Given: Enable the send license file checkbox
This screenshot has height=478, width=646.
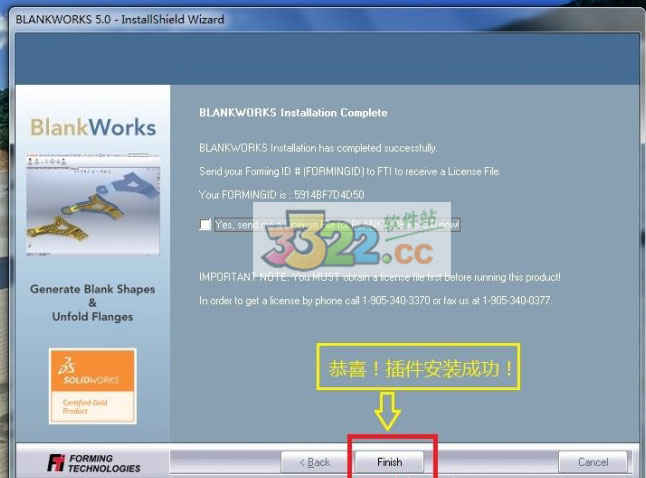Looking at the screenshot, I should coord(205,225).
